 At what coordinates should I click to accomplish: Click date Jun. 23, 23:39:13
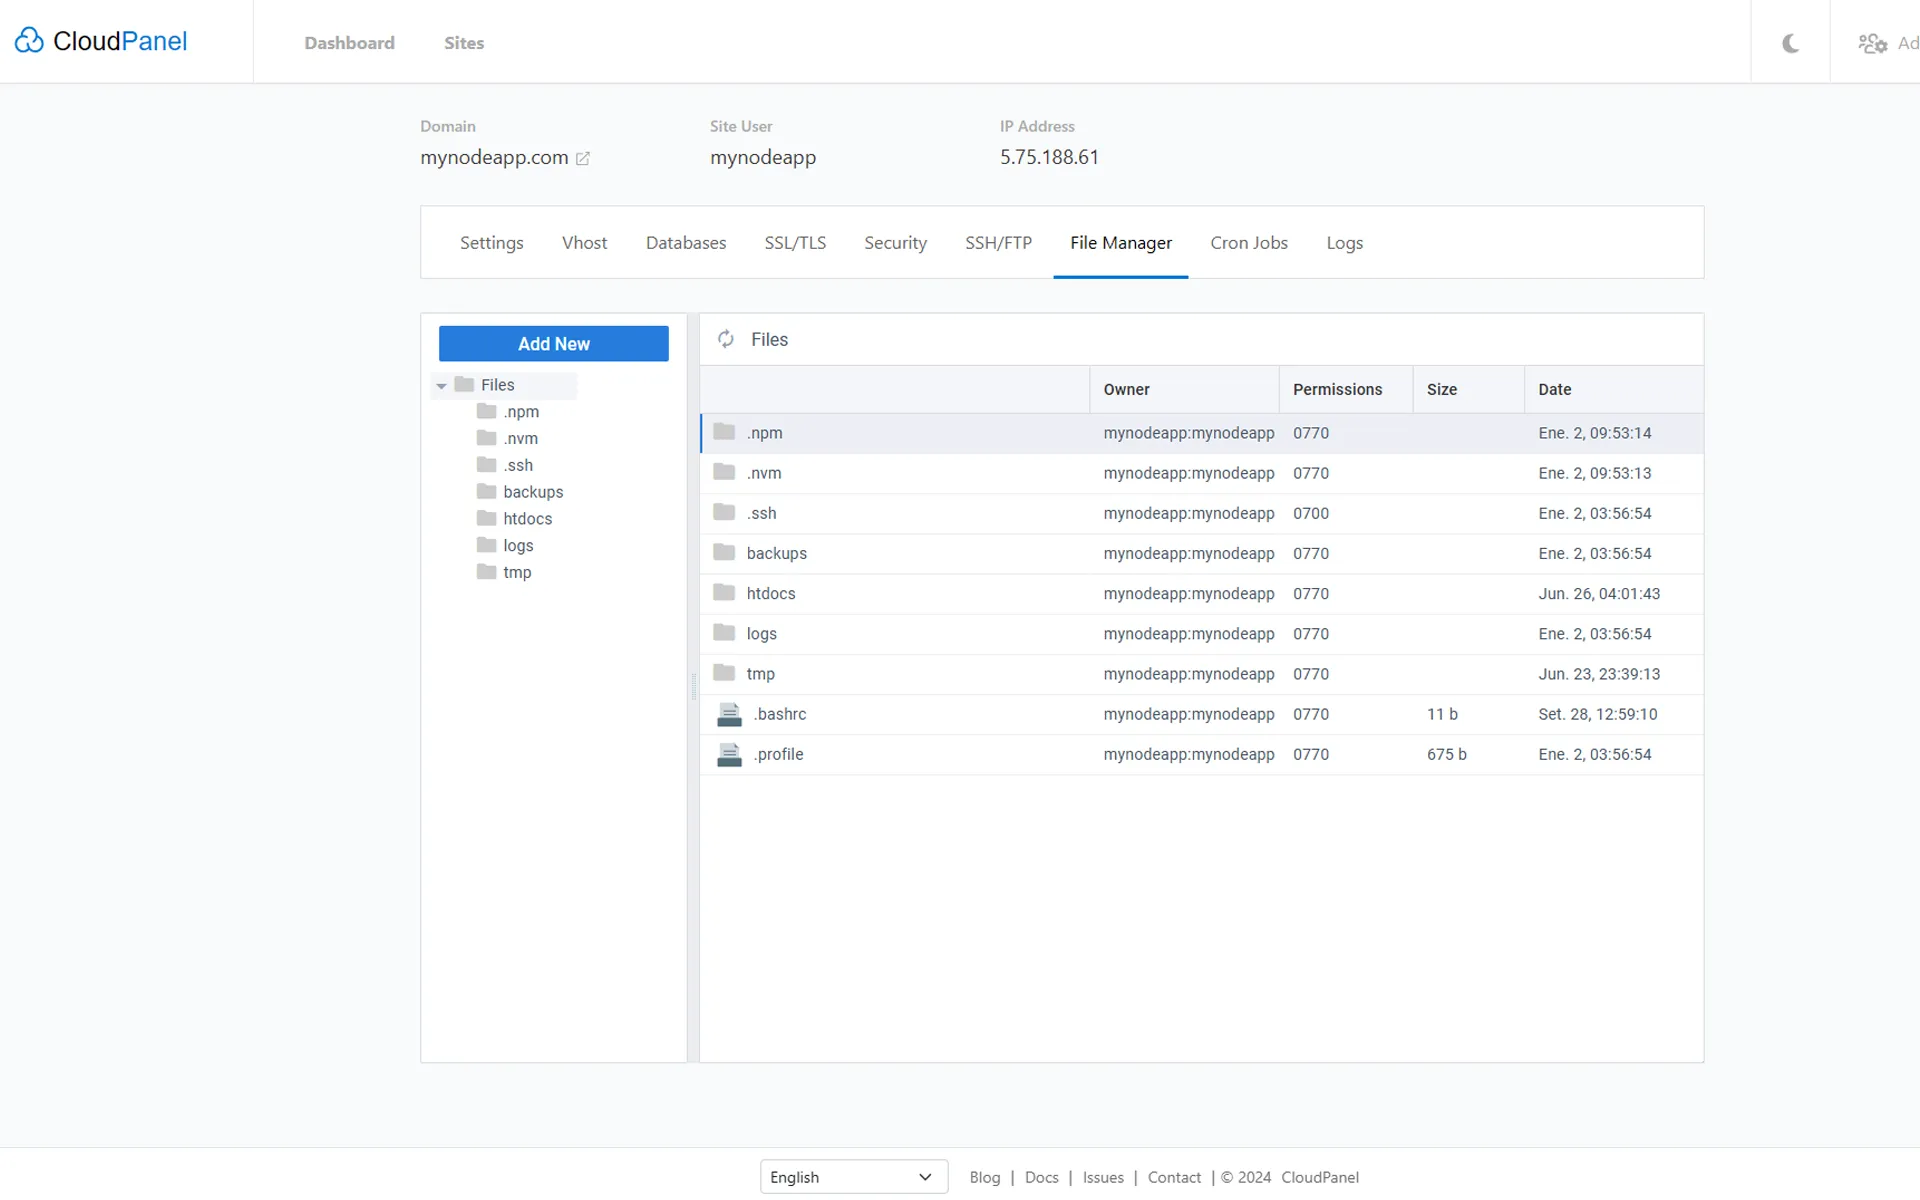coord(1599,674)
